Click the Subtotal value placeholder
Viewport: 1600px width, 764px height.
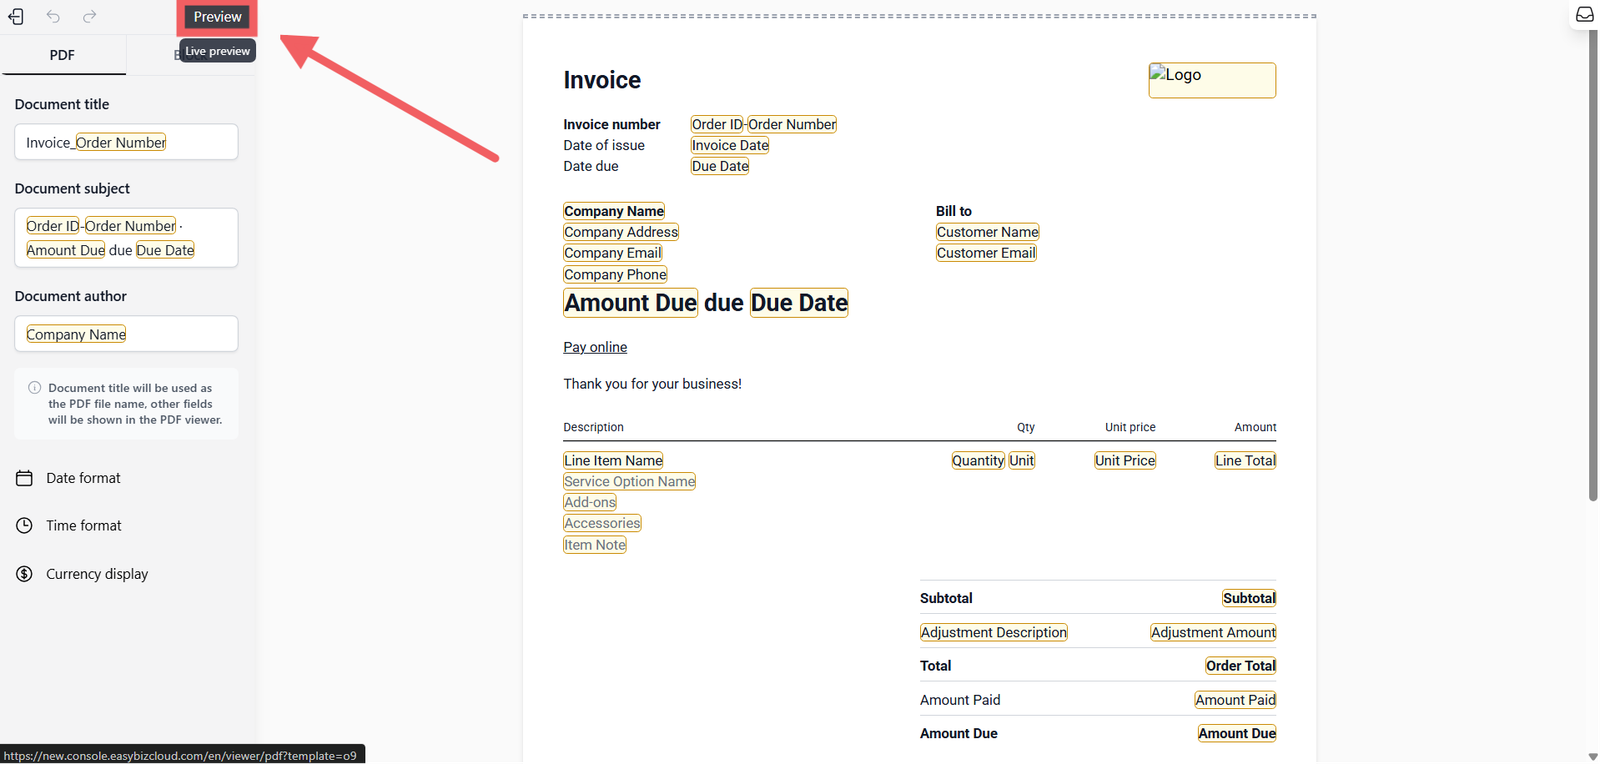(1249, 598)
